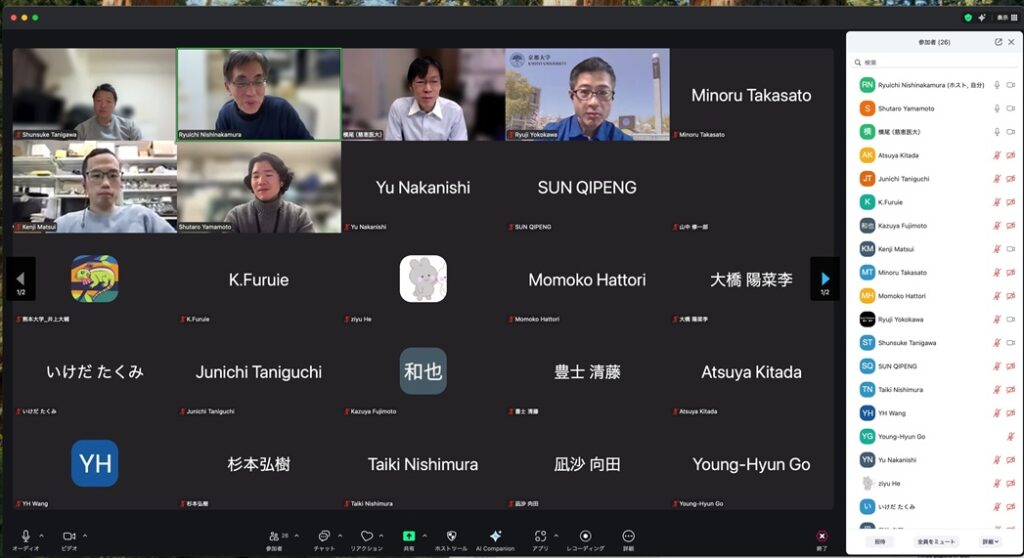Click the Reactions (リアクション) heart icon
Viewport: 1024px width, 558px height.
367,536
